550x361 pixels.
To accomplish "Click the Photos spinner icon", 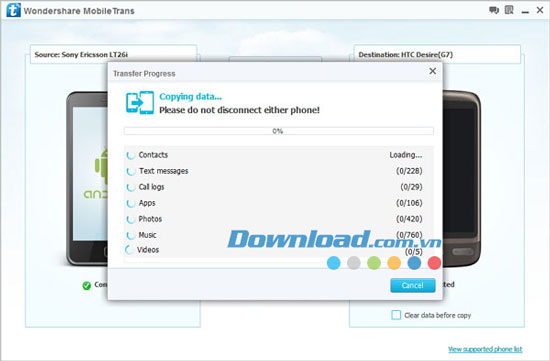I will coord(131,219).
